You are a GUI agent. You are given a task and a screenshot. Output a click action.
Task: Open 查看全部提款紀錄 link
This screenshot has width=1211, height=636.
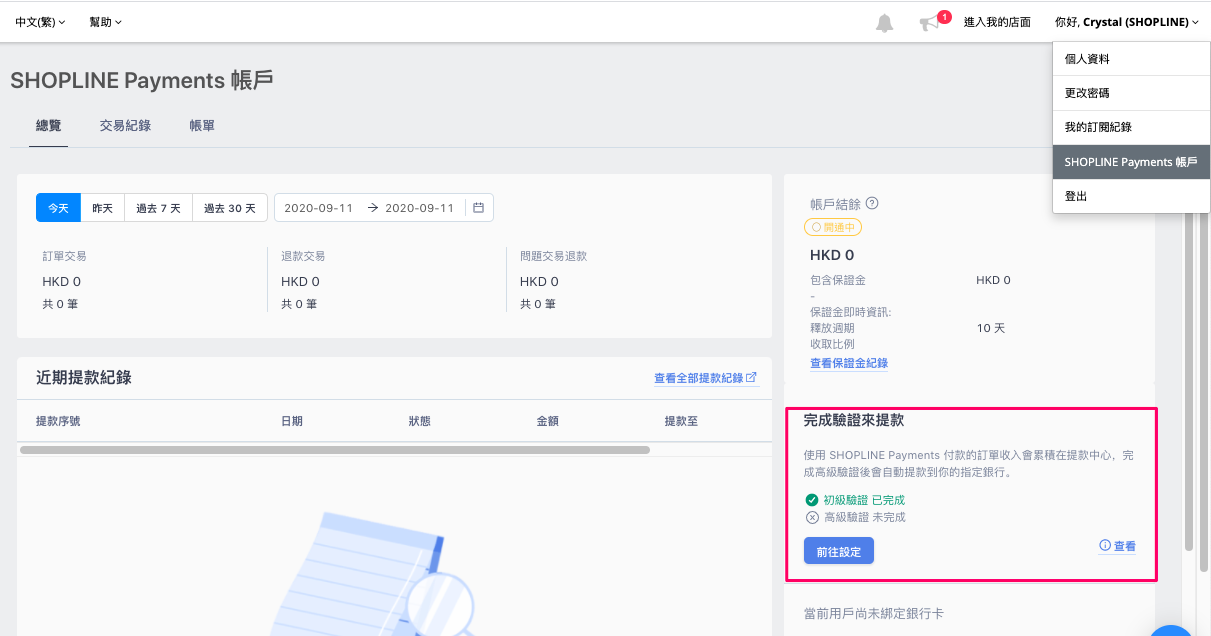tap(706, 378)
